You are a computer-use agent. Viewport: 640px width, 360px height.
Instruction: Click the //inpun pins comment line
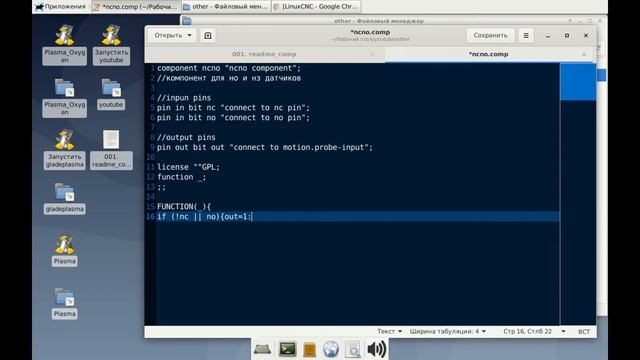coord(184,98)
